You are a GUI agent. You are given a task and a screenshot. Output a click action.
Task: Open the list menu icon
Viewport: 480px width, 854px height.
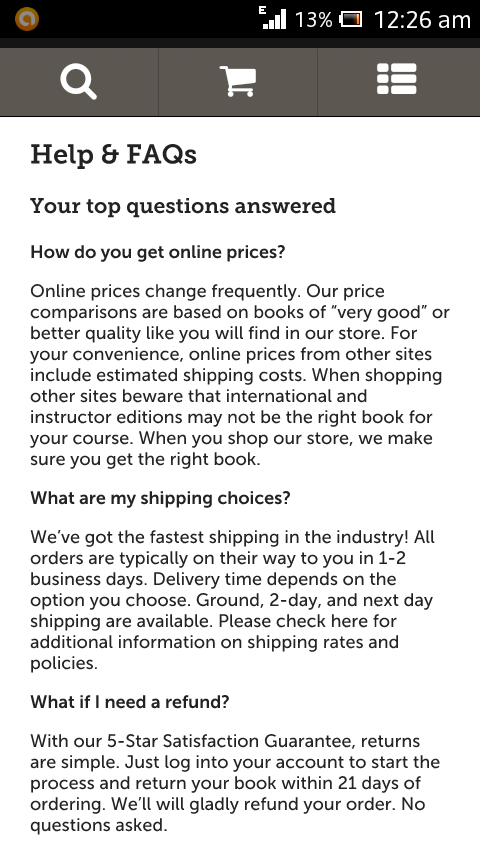pyautogui.click(x=397, y=79)
